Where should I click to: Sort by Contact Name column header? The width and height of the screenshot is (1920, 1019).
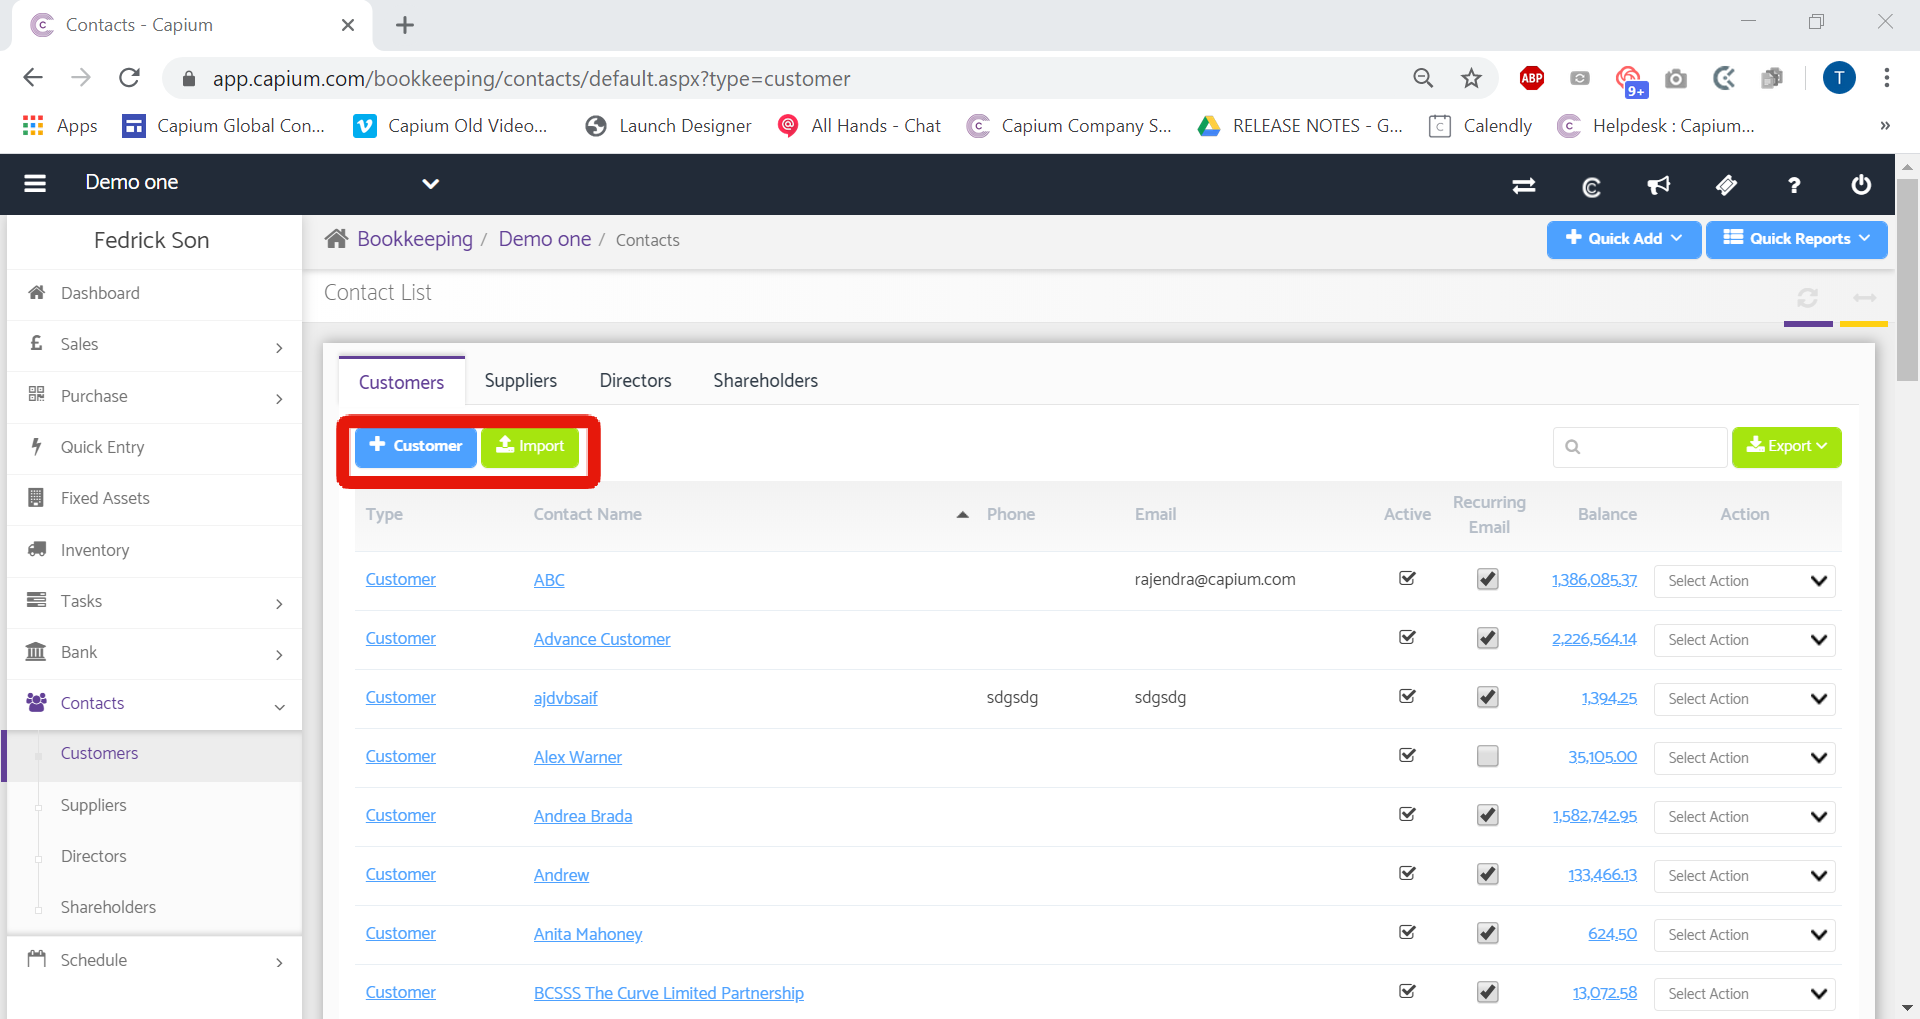(587, 515)
